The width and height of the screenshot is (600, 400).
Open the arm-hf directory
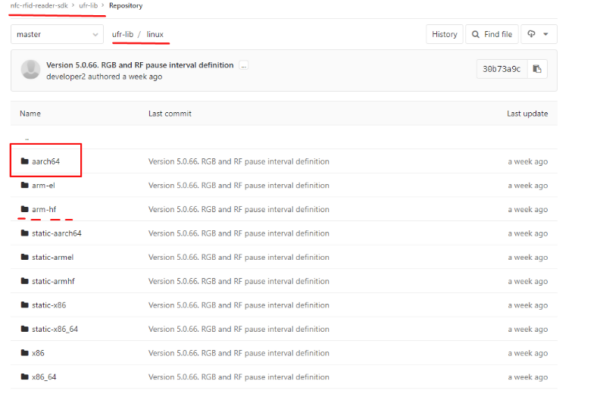pos(44,209)
